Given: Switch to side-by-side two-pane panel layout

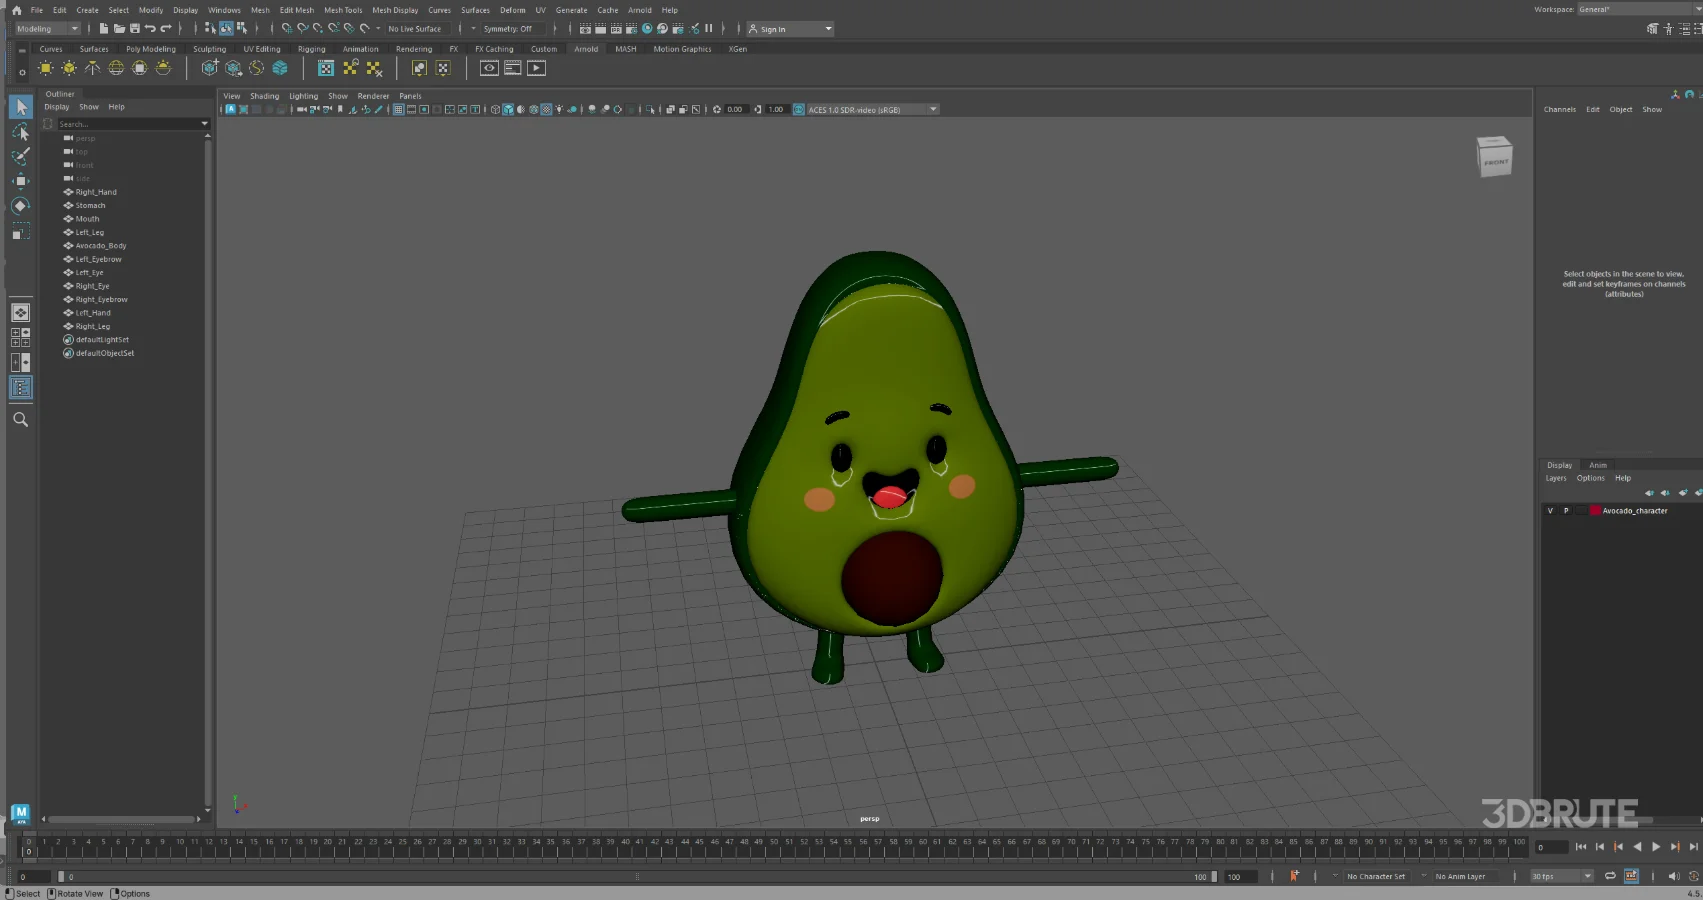Looking at the screenshot, I should pos(21,363).
